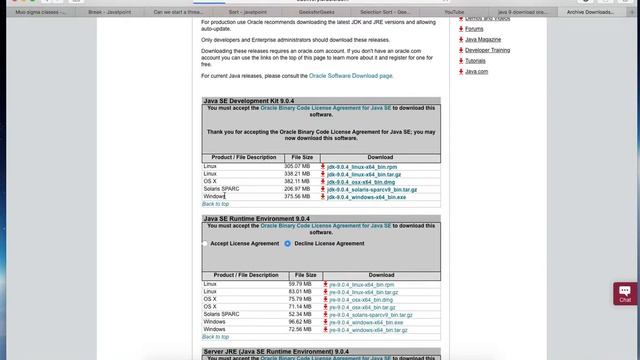Switch to the Sort - javatpoint tab
This screenshot has width=640, height=360.
click(247, 12)
